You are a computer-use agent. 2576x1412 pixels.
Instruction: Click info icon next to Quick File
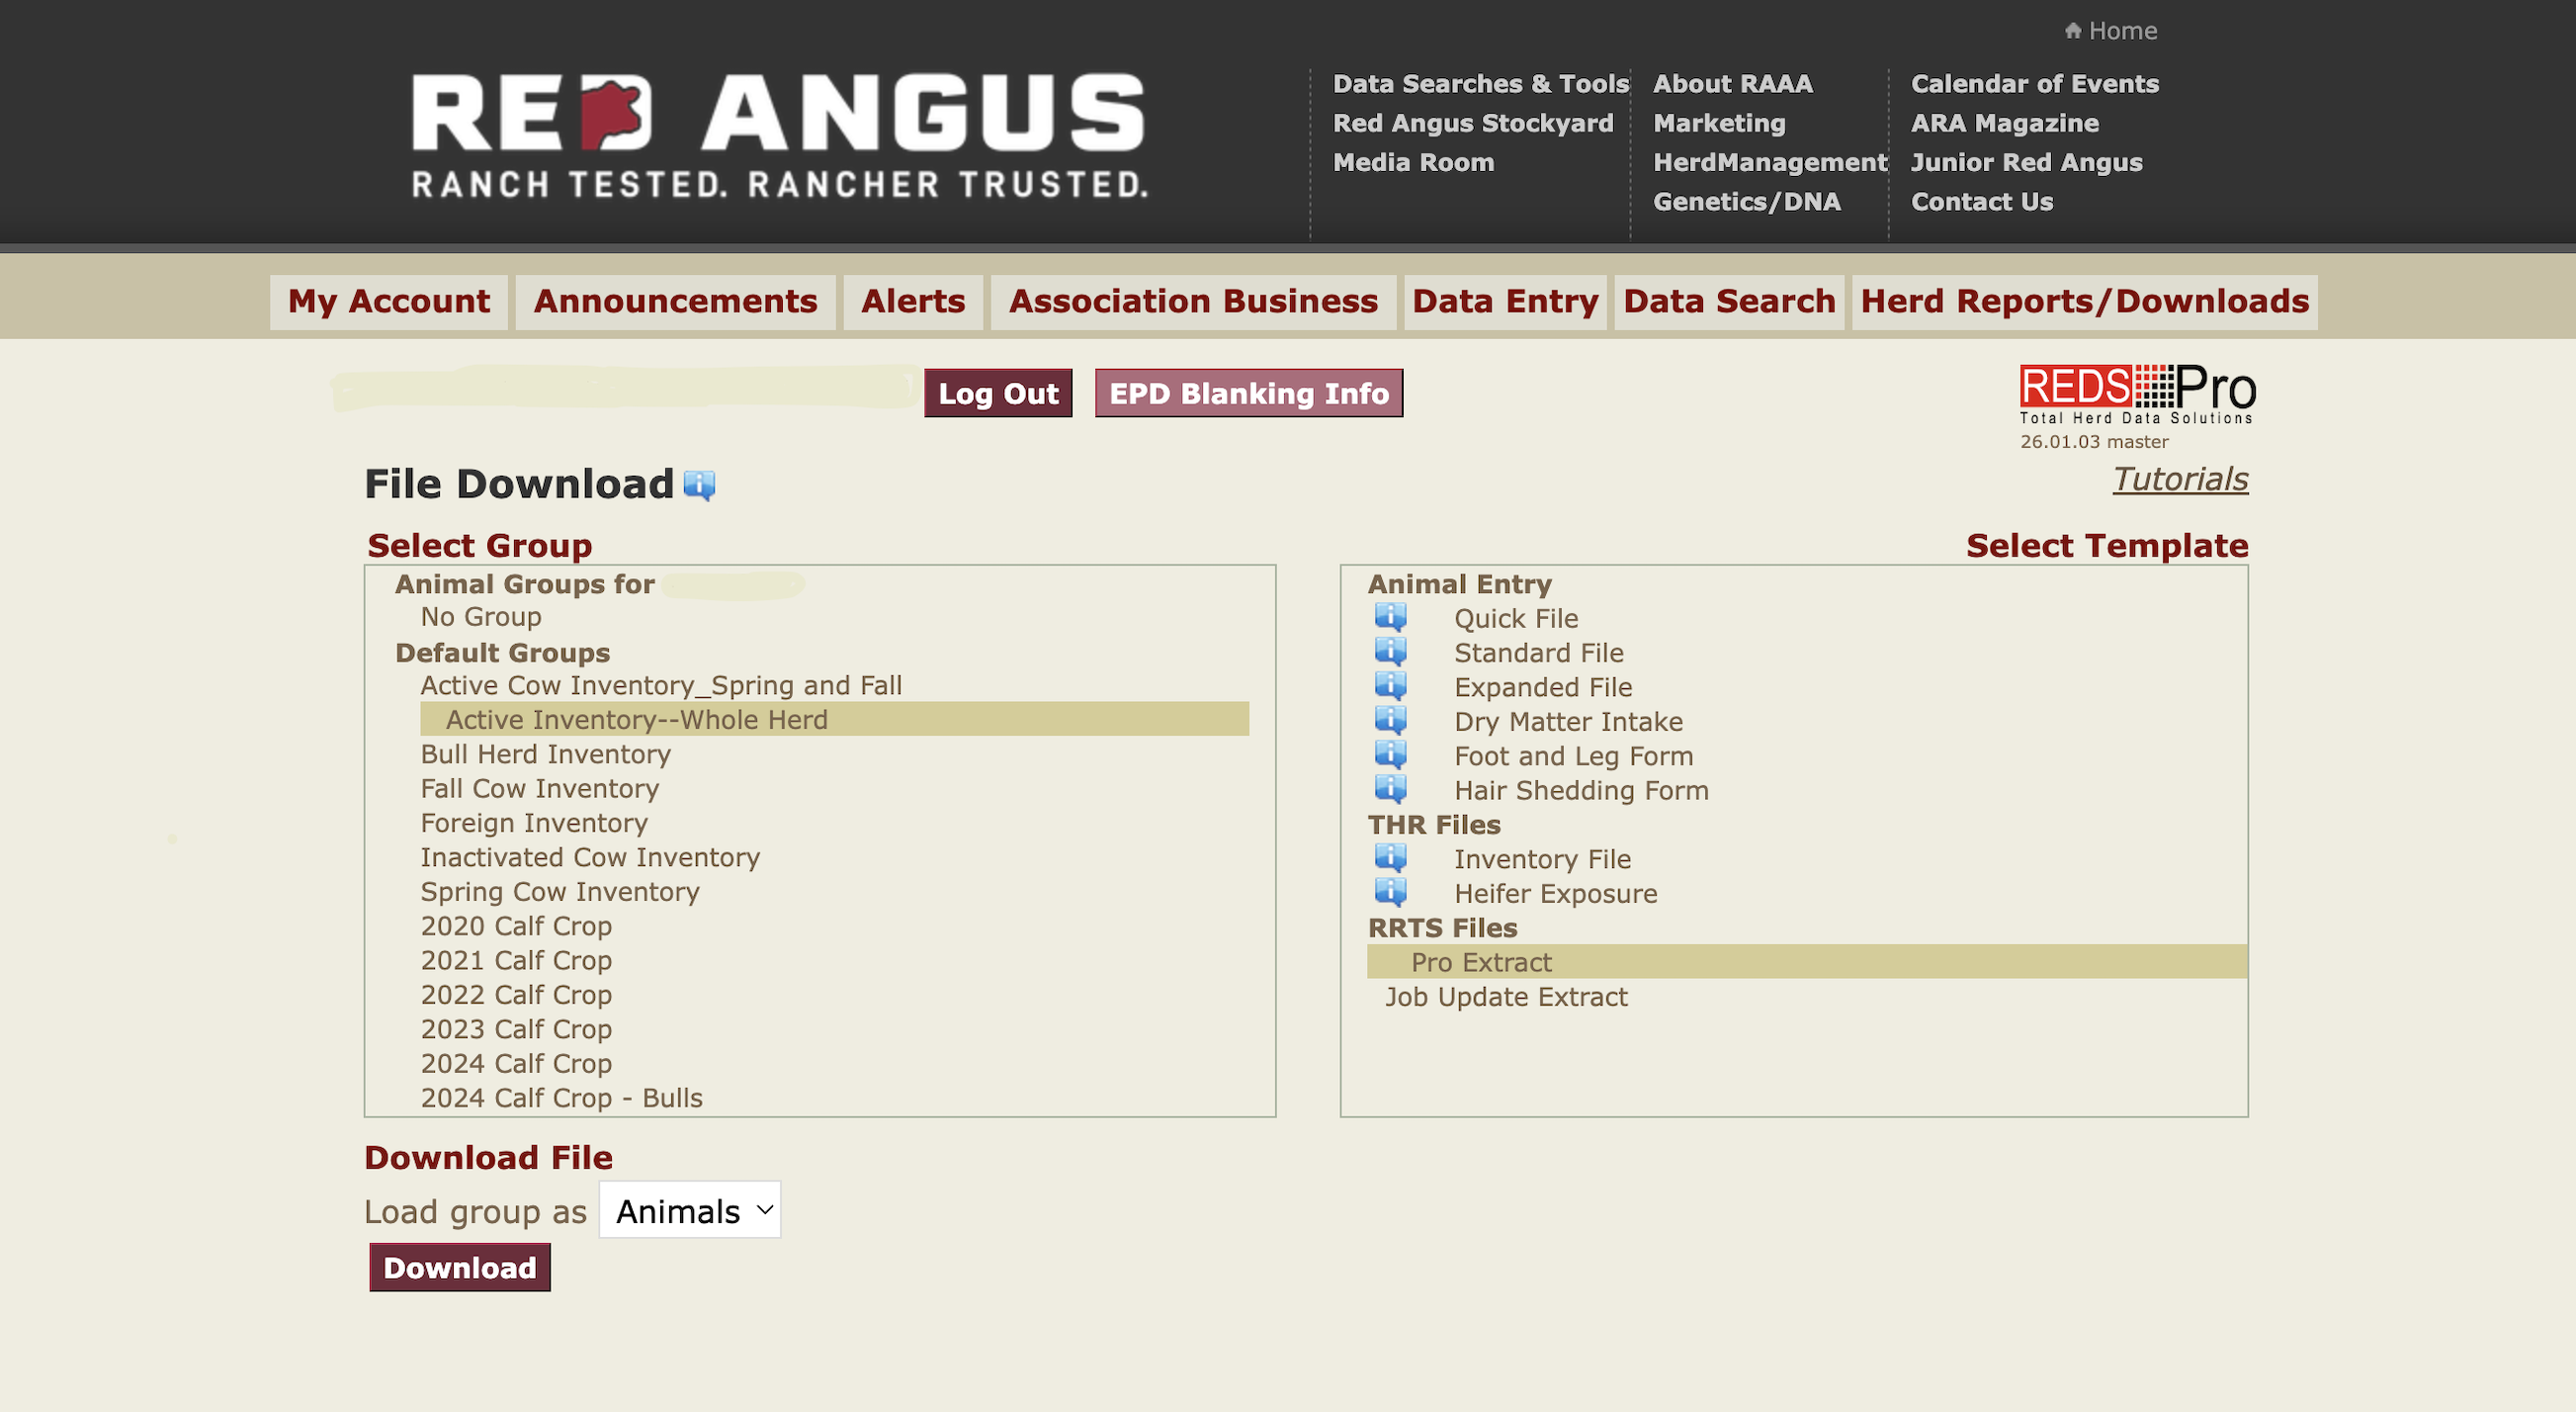(x=1390, y=617)
